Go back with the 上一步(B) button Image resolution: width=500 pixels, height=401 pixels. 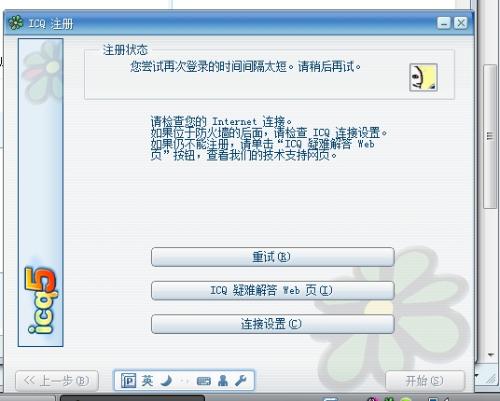(x=57, y=381)
